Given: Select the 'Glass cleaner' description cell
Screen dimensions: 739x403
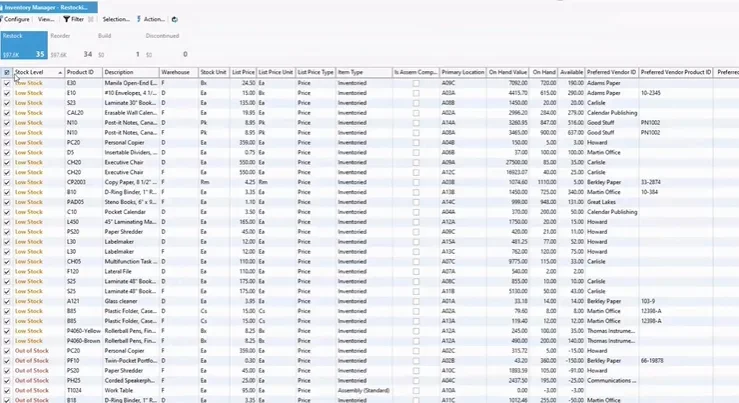Looking at the screenshot, I should click(131, 301).
